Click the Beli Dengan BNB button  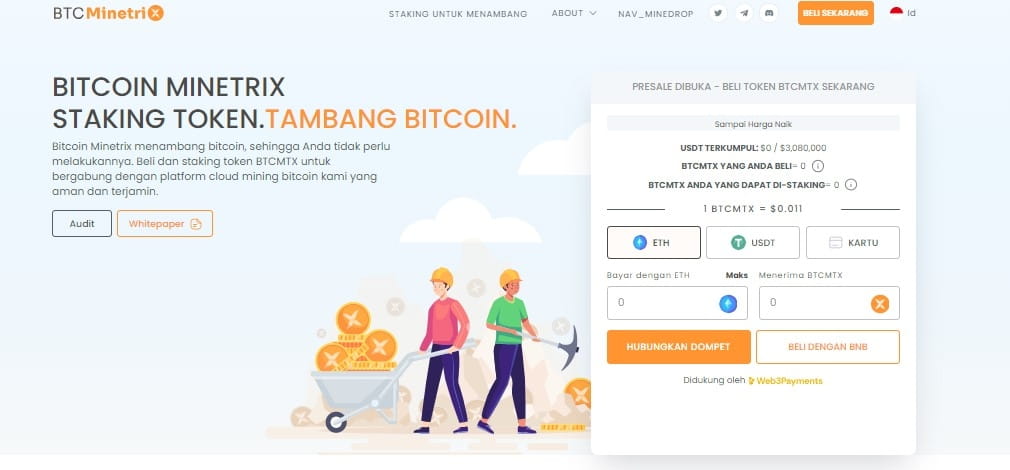(x=828, y=347)
